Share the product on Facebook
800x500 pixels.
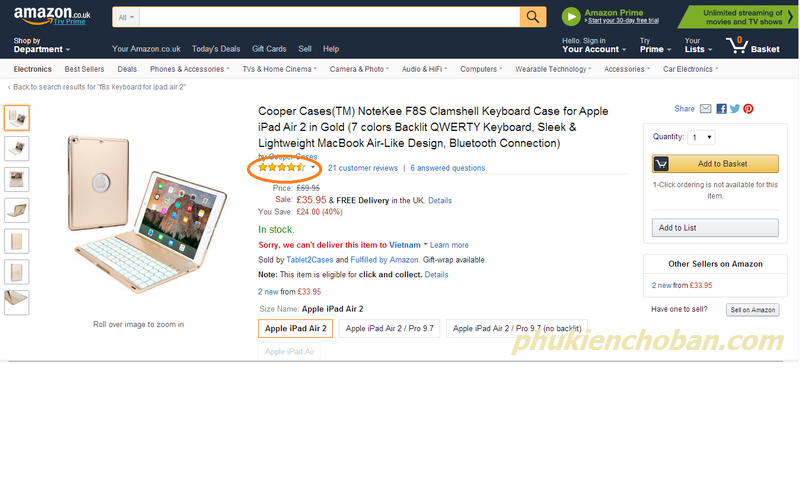coord(721,109)
